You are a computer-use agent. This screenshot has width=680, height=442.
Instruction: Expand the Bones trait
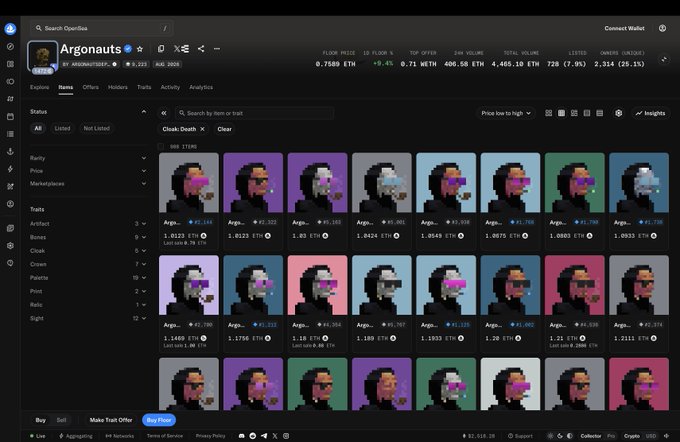click(x=87, y=237)
